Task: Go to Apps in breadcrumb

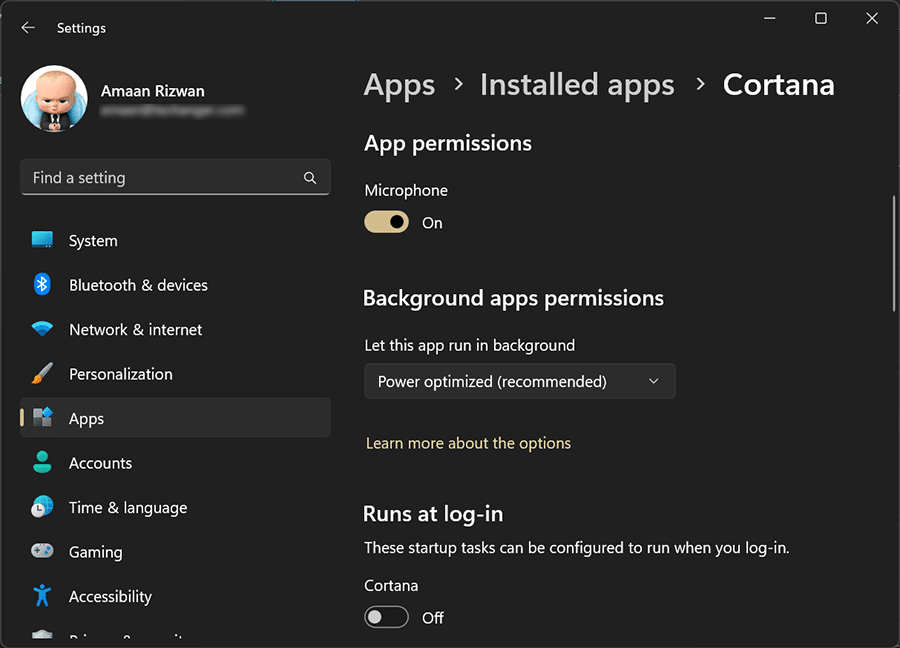Action: pyautogui.click(x=399, y=85)
